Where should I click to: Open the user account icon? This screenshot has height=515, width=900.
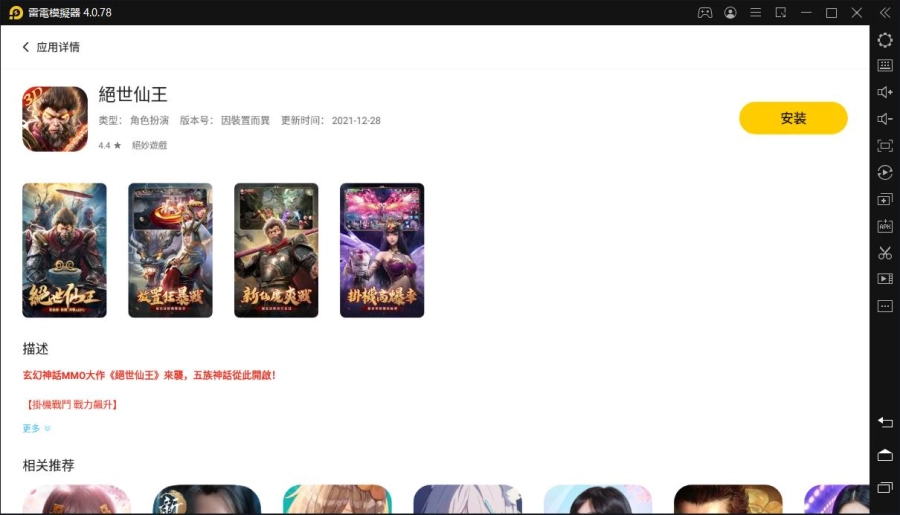pos(730,13)
